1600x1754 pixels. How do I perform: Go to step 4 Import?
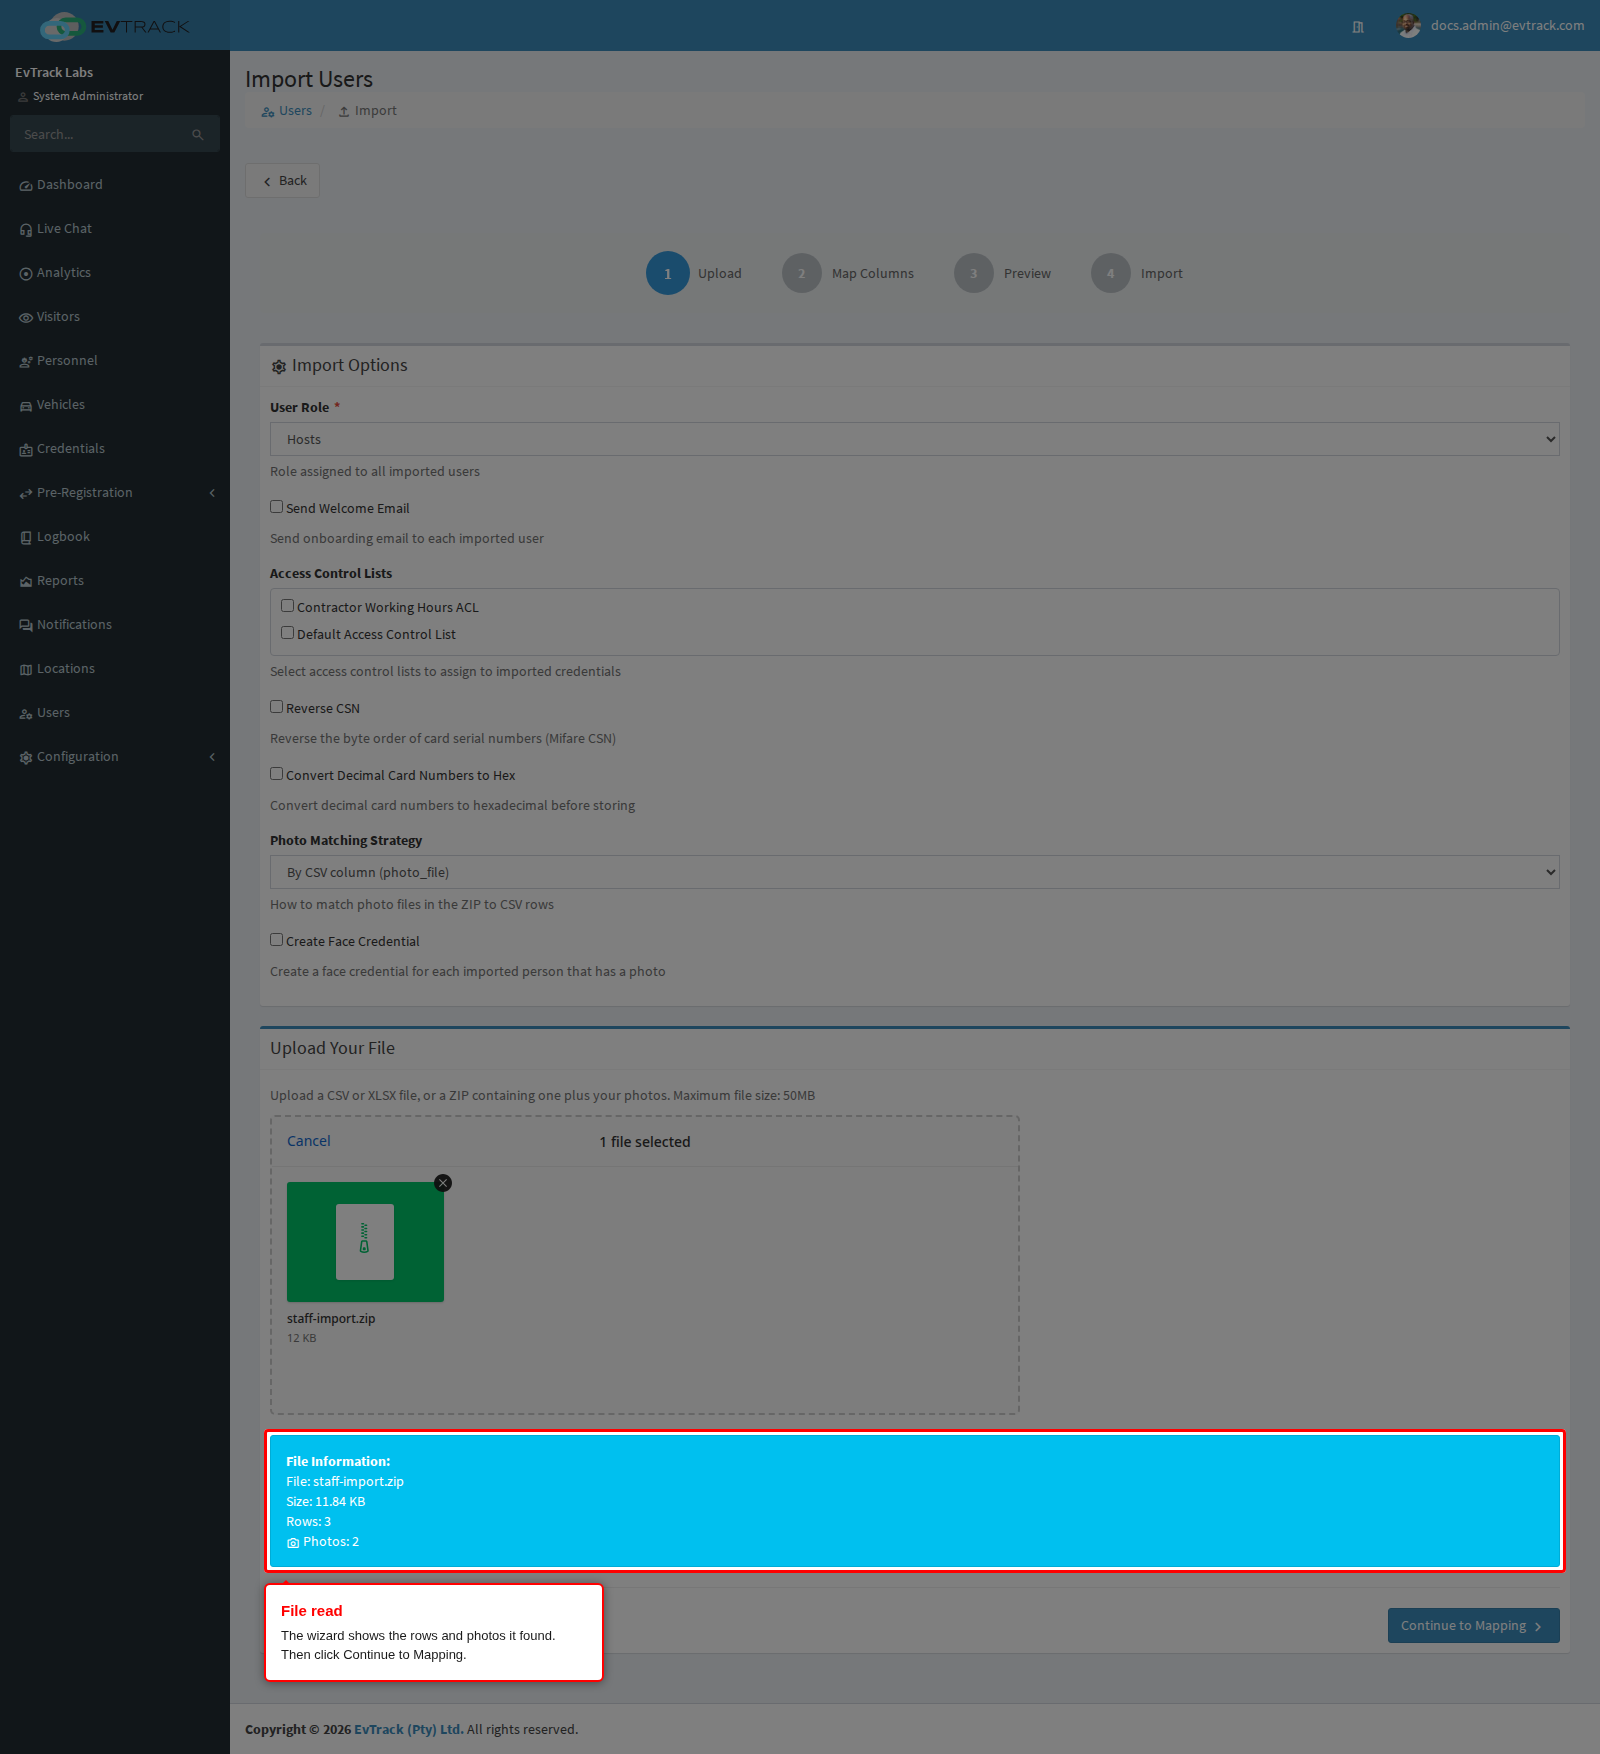(x=1137, y=273)
